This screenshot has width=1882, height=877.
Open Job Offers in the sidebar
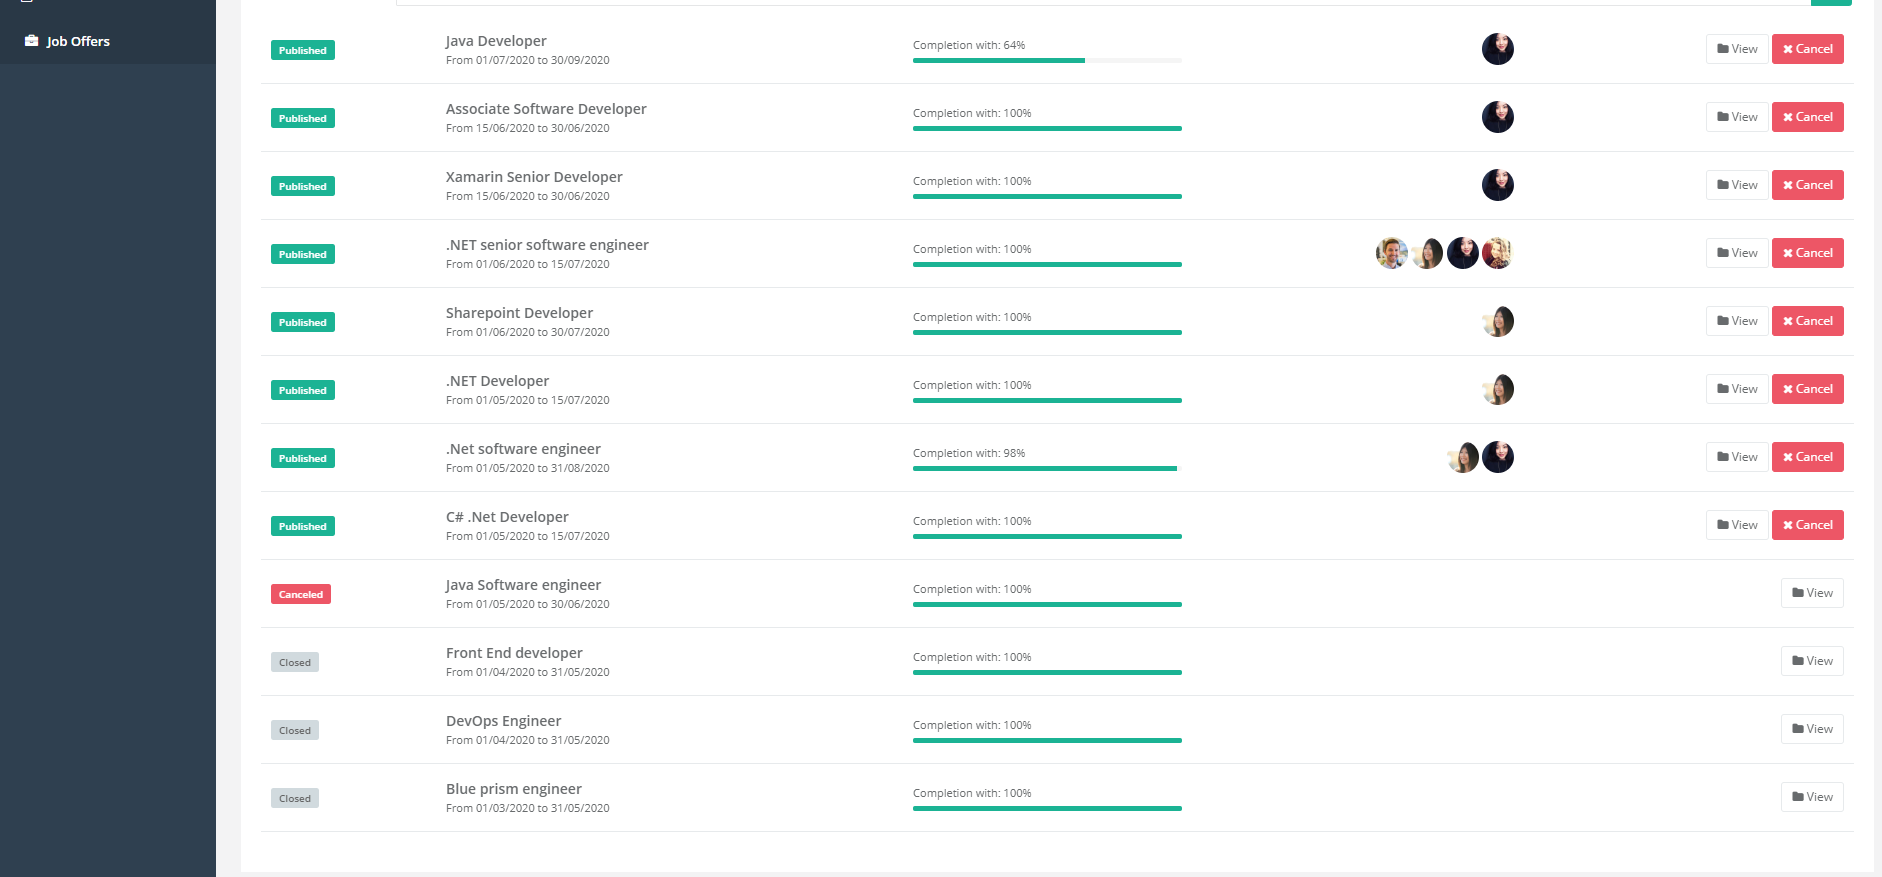click(x=78, y=41)
